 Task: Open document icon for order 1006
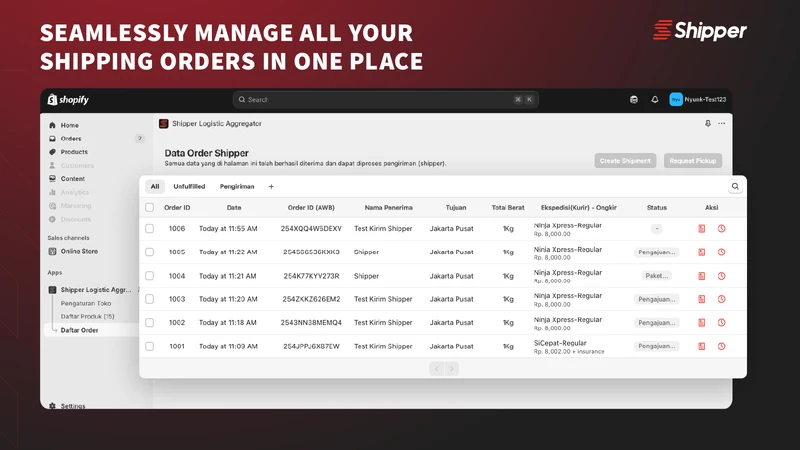(702, 229)
